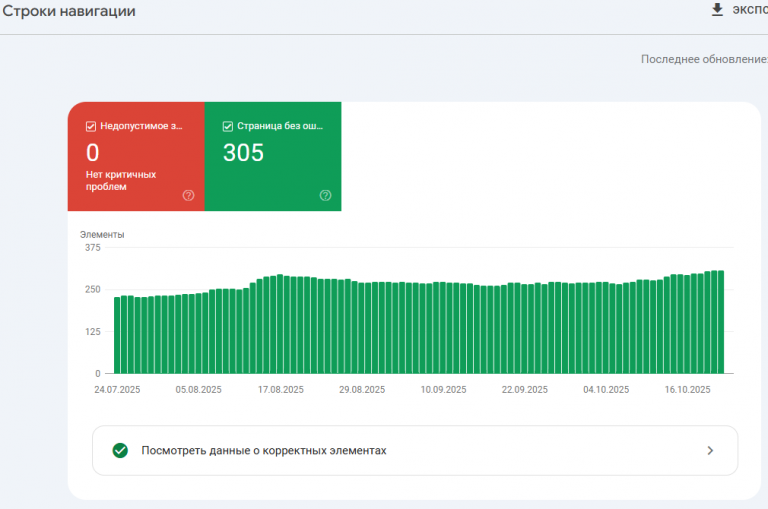The height and width of the screenshot is (509, 768).
Task: Click the 16.10.2025 date label
Action: pyautogui.click(x=688, y=390)
